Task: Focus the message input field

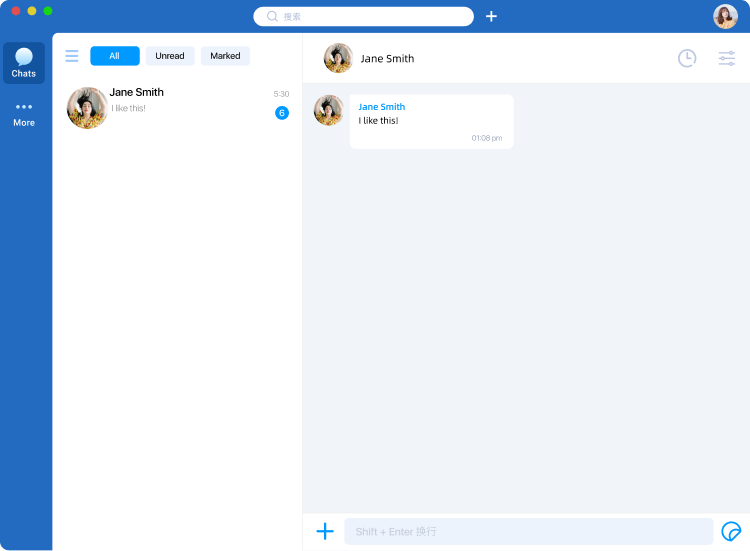Action: [x=528, y=531]
